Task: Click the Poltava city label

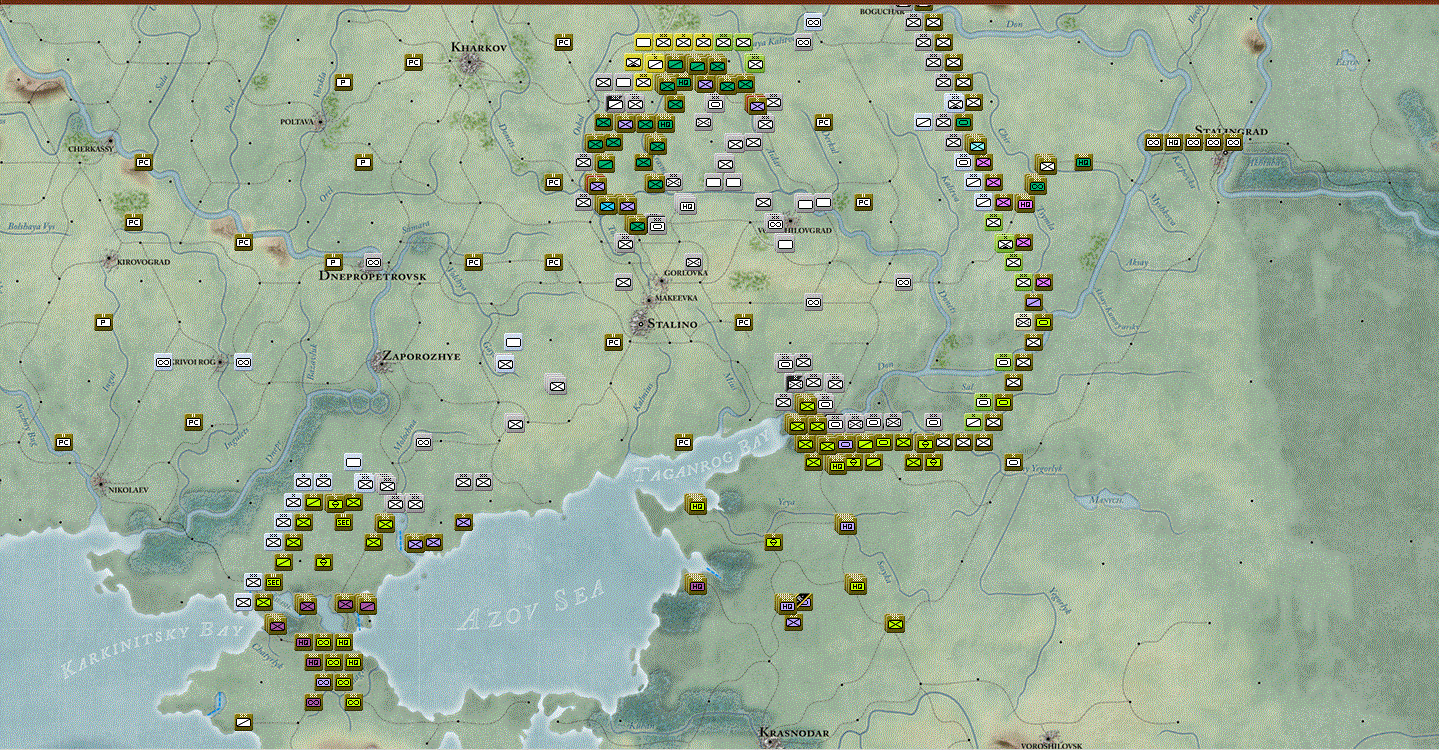Action: point(297,121)
